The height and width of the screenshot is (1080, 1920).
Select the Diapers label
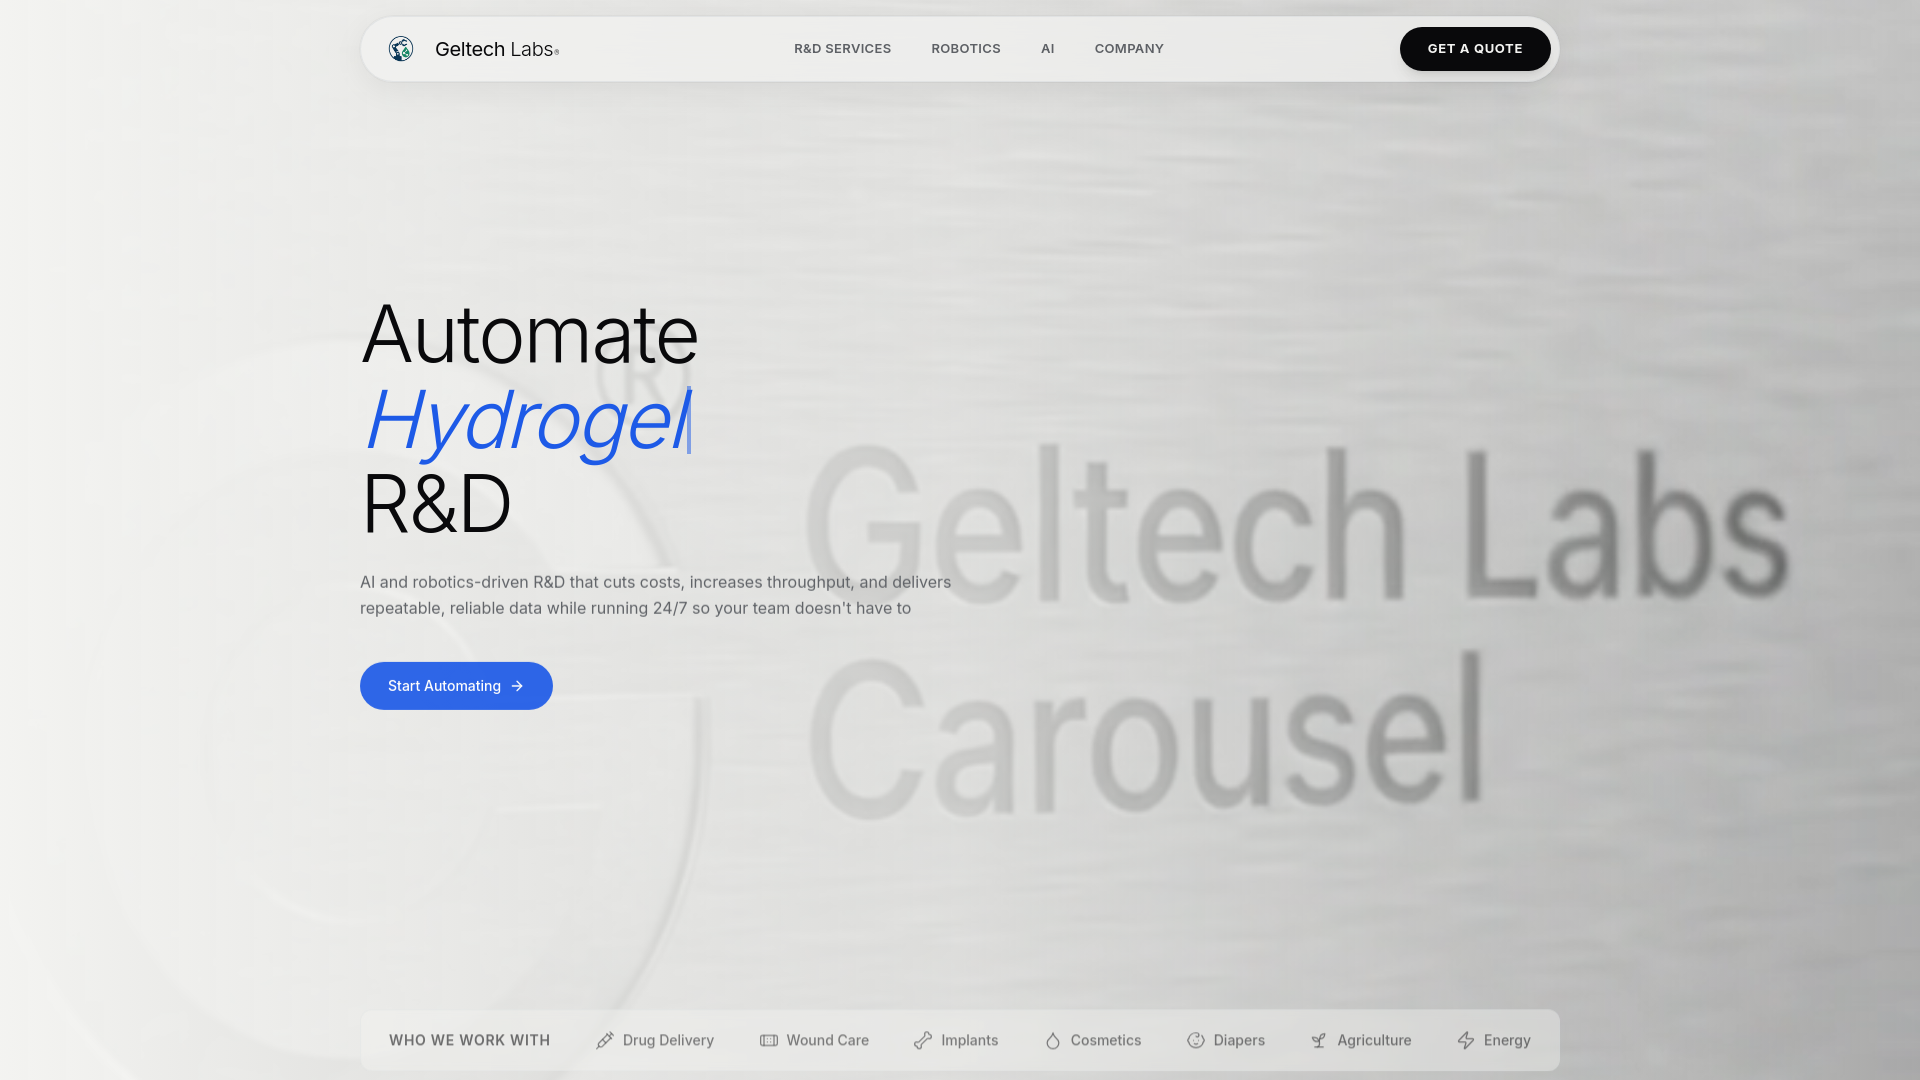tap(1239, 1041)
